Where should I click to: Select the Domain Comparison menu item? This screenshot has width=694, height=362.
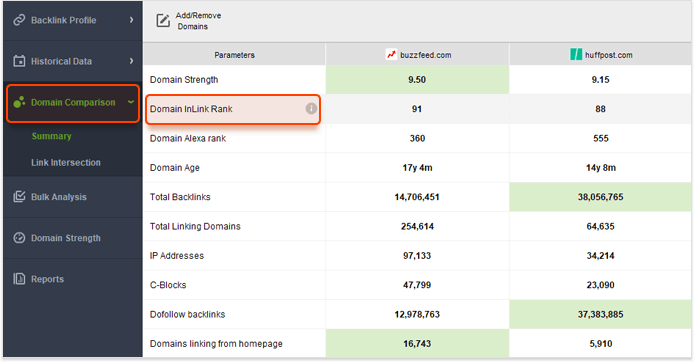click(73, 103)
